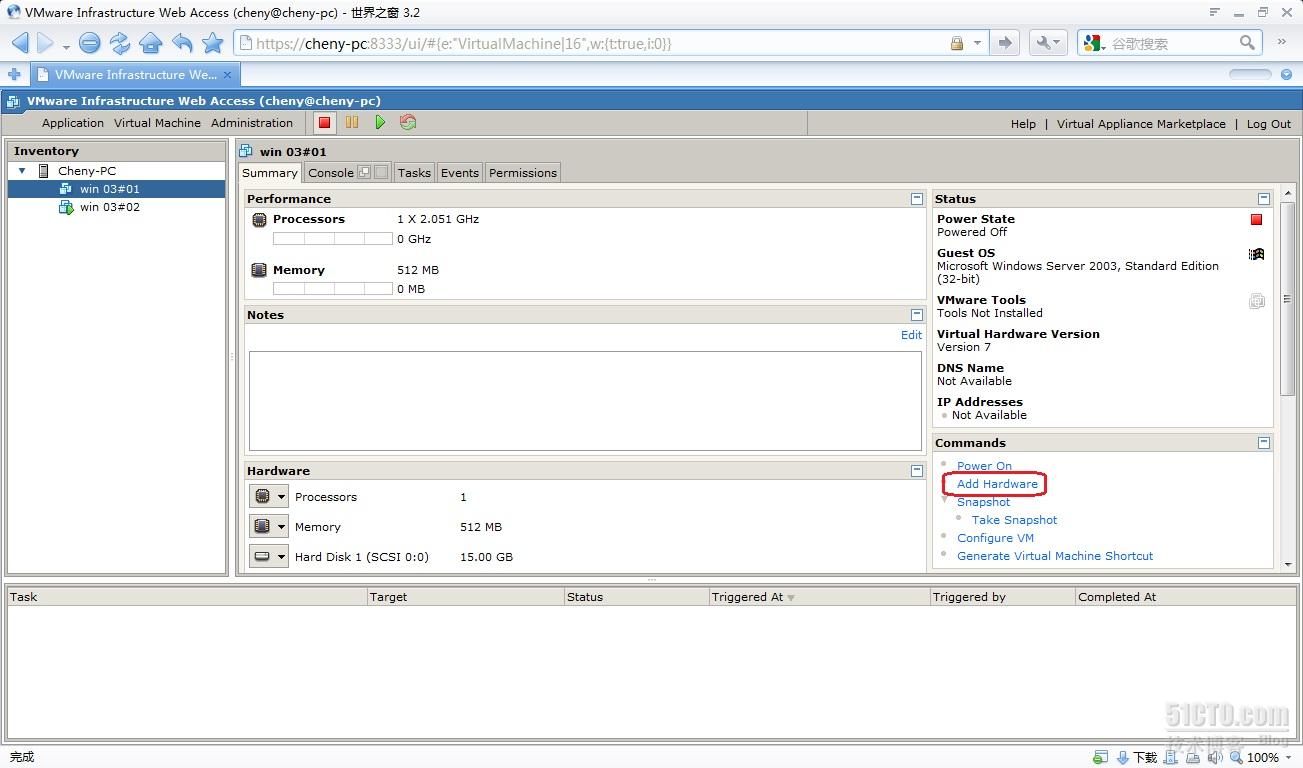The width and height of the screenshot is (1303, 768).
Task: Click the browser Home icon
Action: [x=151, y=43]
